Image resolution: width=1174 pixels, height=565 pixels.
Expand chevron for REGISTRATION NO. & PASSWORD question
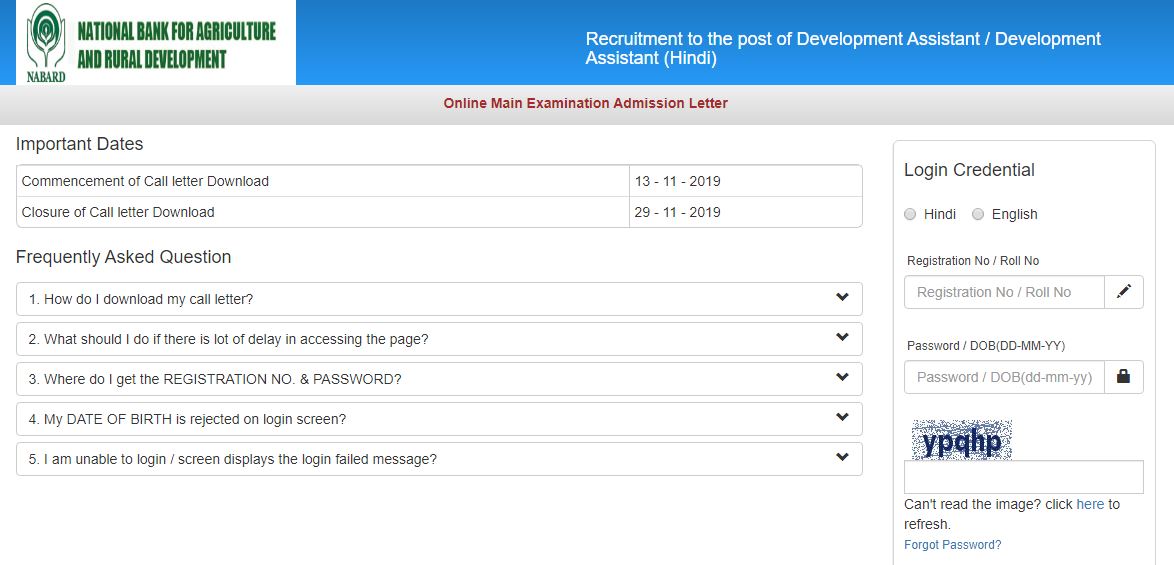click(842, 378)
